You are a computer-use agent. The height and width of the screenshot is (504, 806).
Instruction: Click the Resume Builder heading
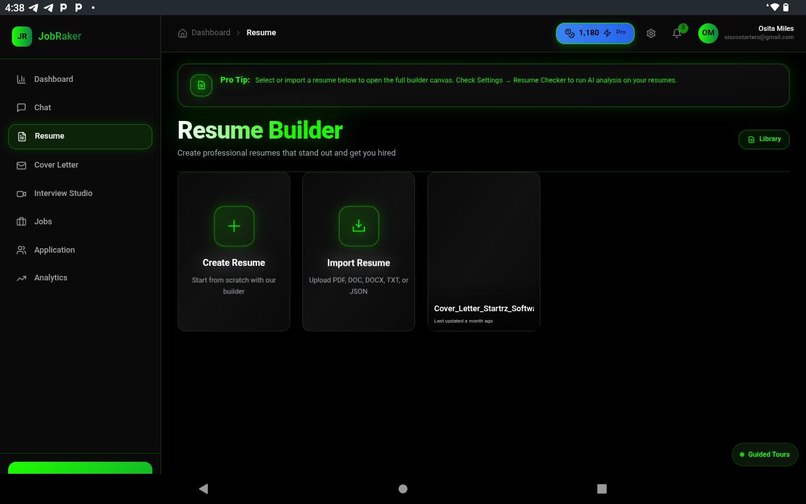260,130
